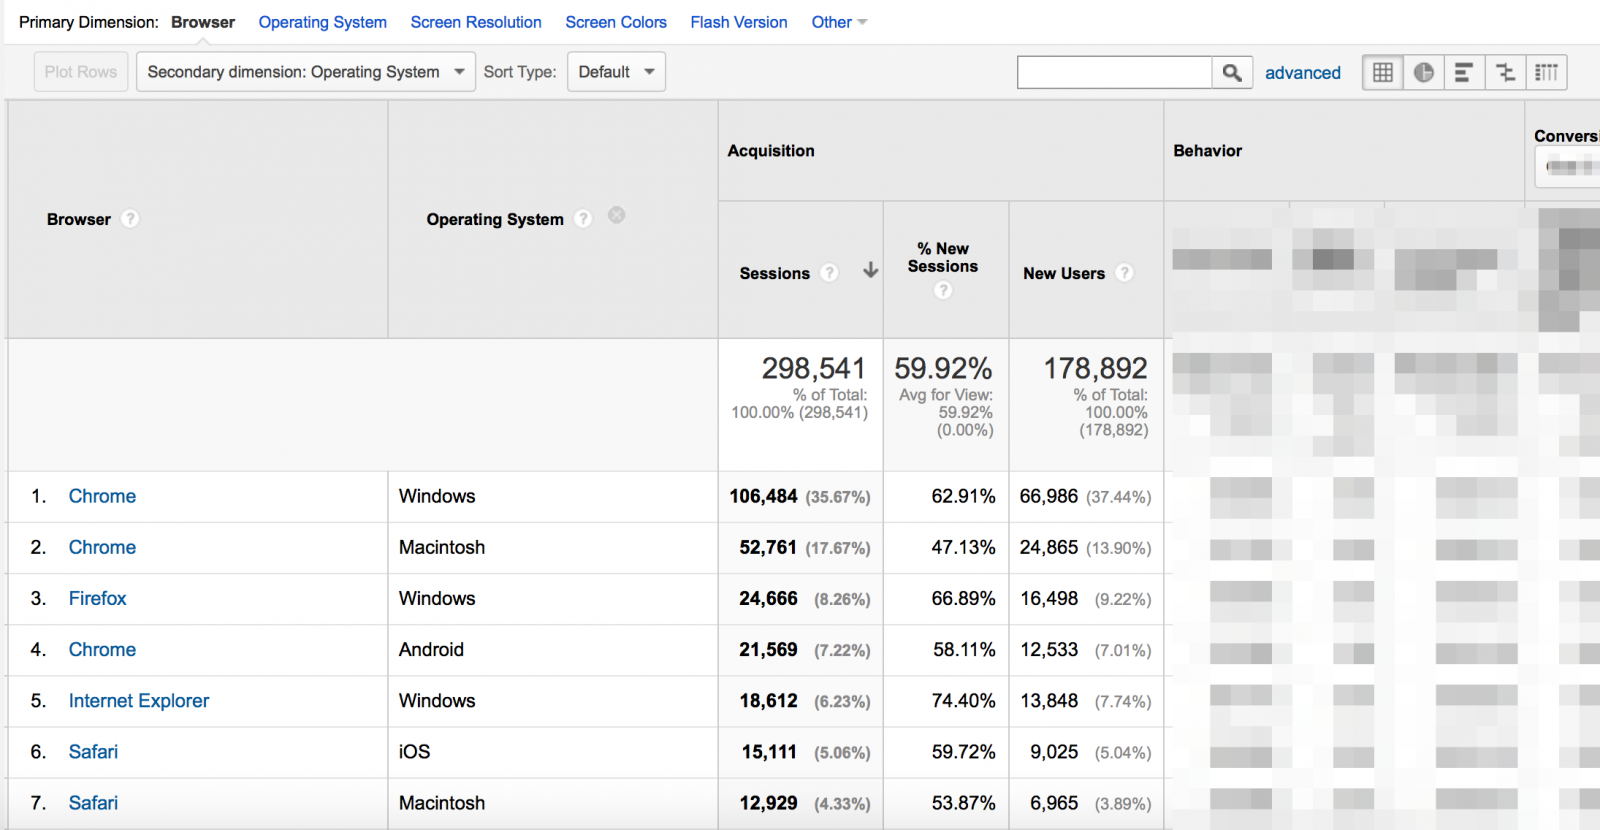Image resolution: width=1600 pixels, height=830 pixels.
Task: Expand the Sort Type Default dropdown
Action: click(616, 72)
